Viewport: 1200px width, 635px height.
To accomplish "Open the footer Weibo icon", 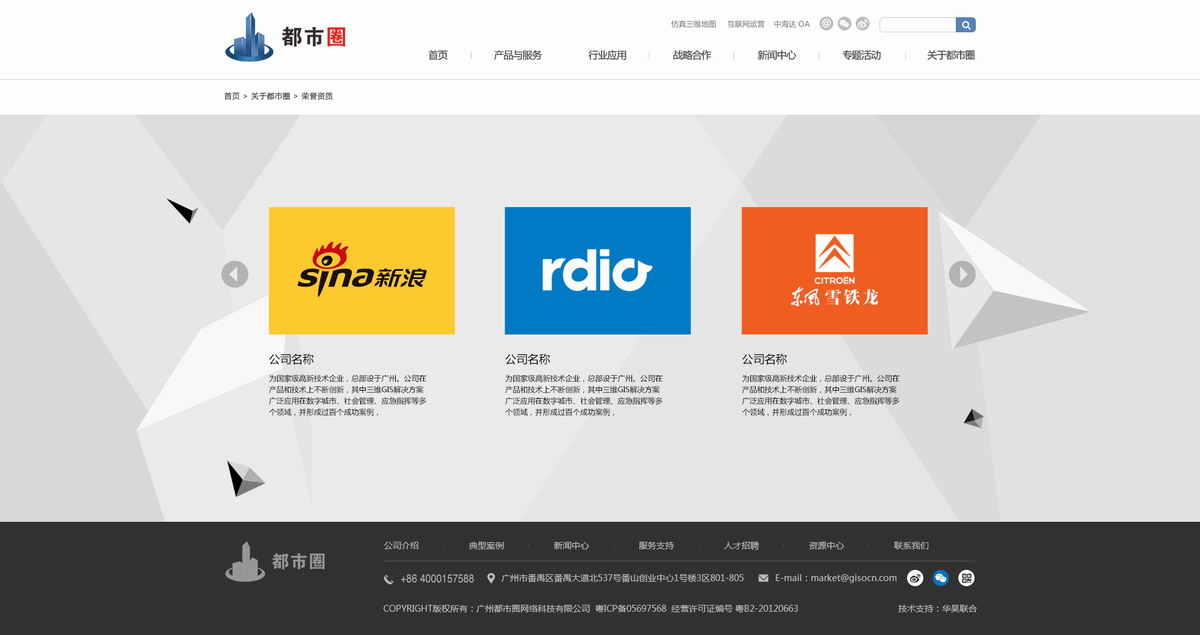I will (x=915, y=578).
